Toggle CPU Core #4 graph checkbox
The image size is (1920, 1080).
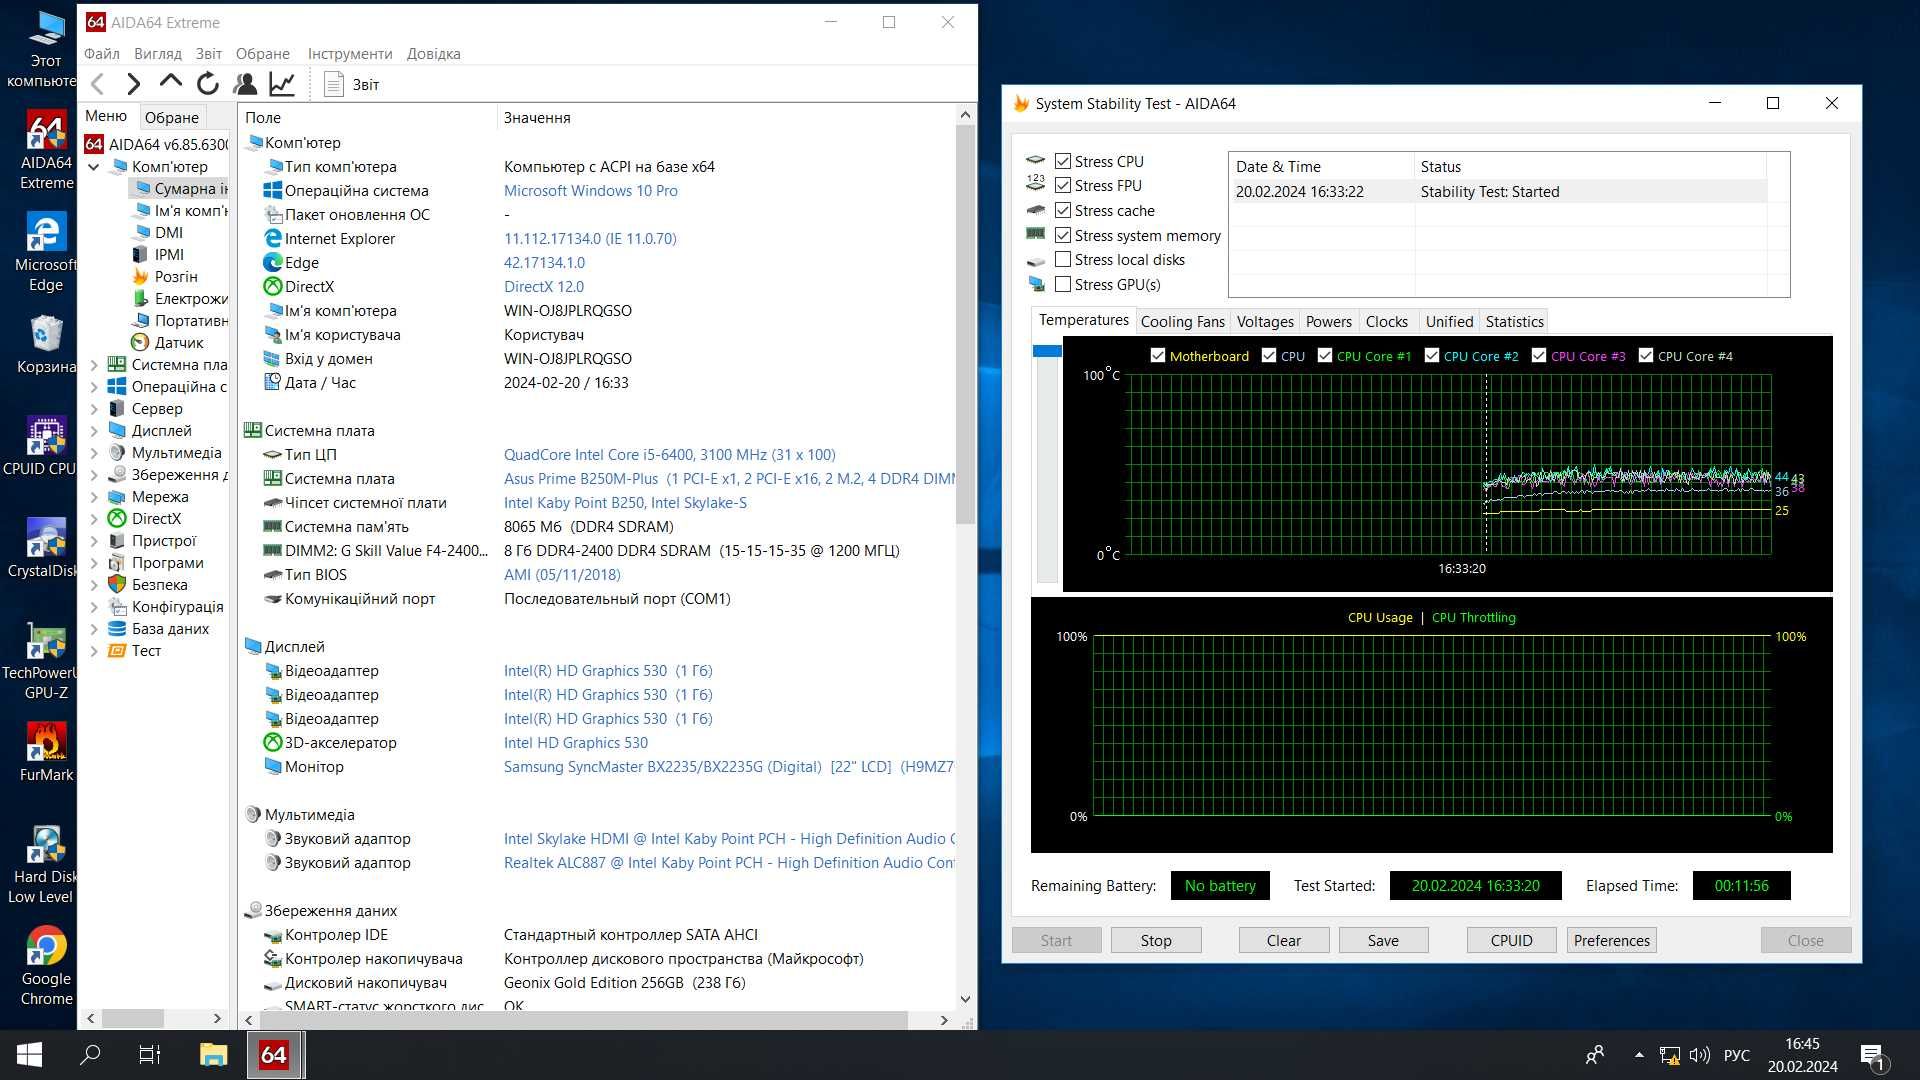(1646, 355)
